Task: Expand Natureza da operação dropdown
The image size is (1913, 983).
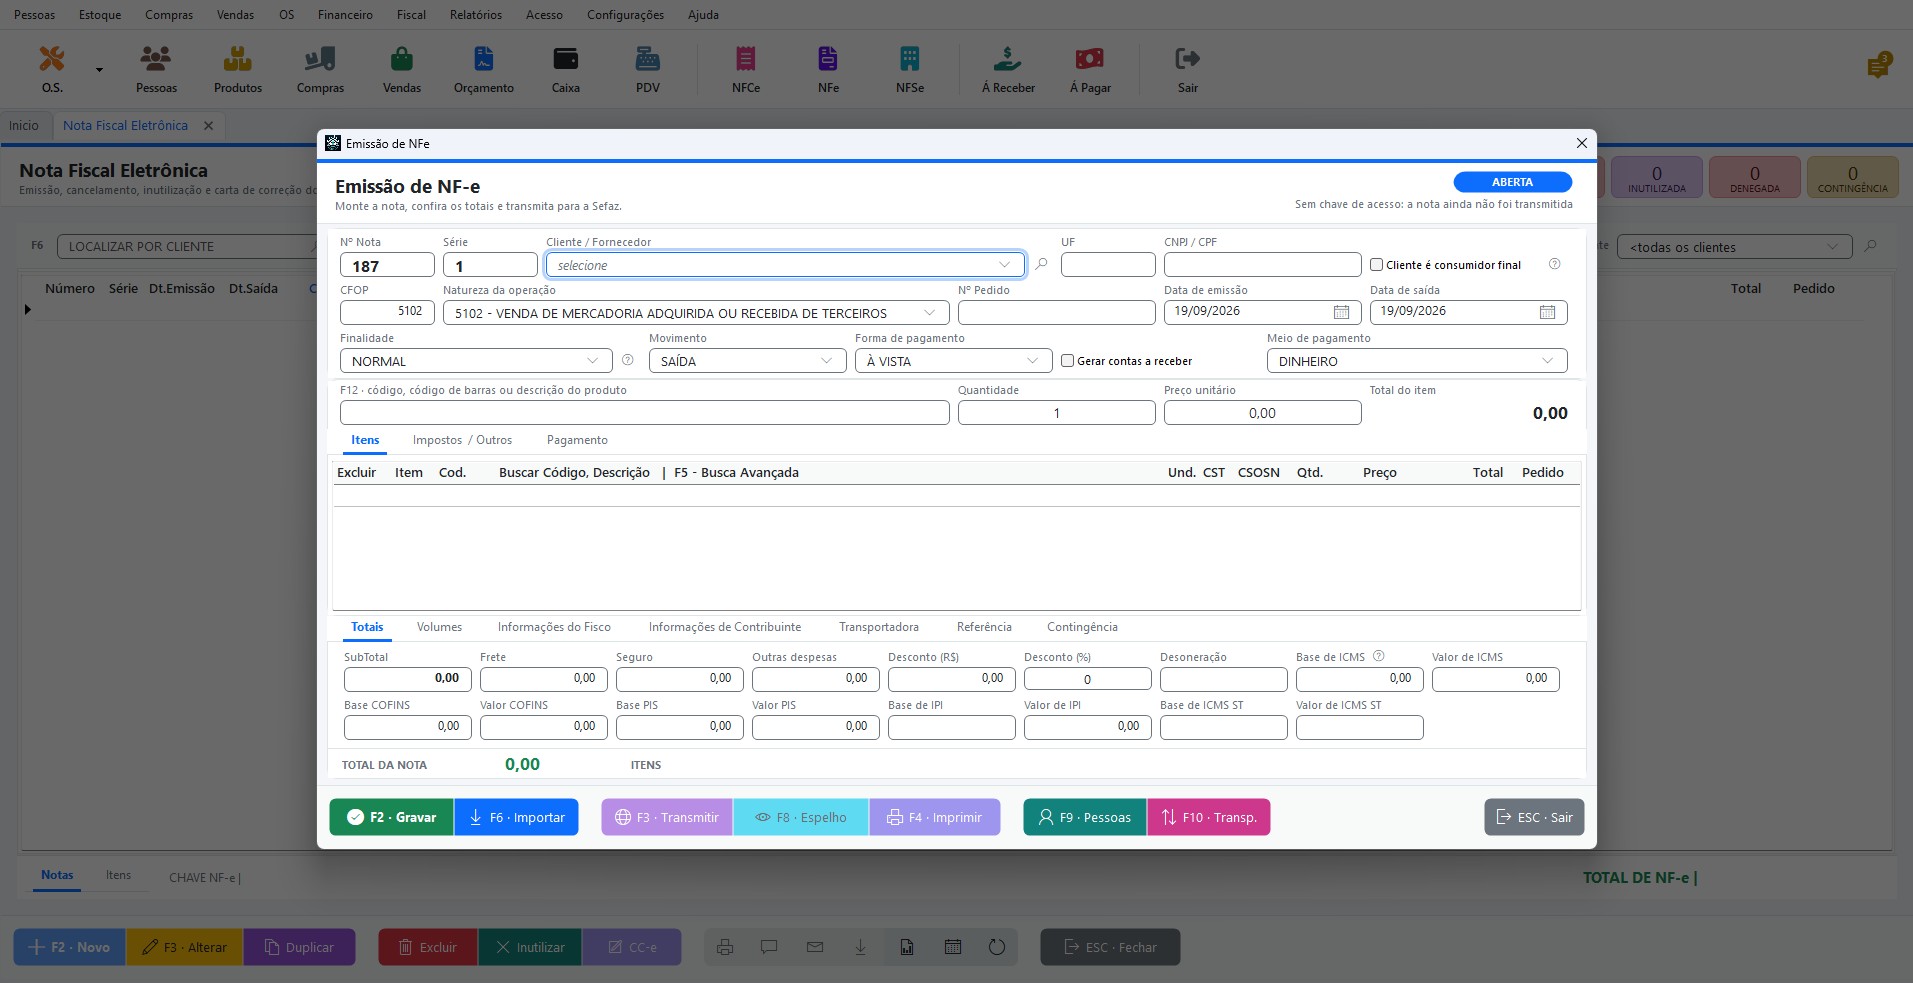Action: tap(930, 313)
